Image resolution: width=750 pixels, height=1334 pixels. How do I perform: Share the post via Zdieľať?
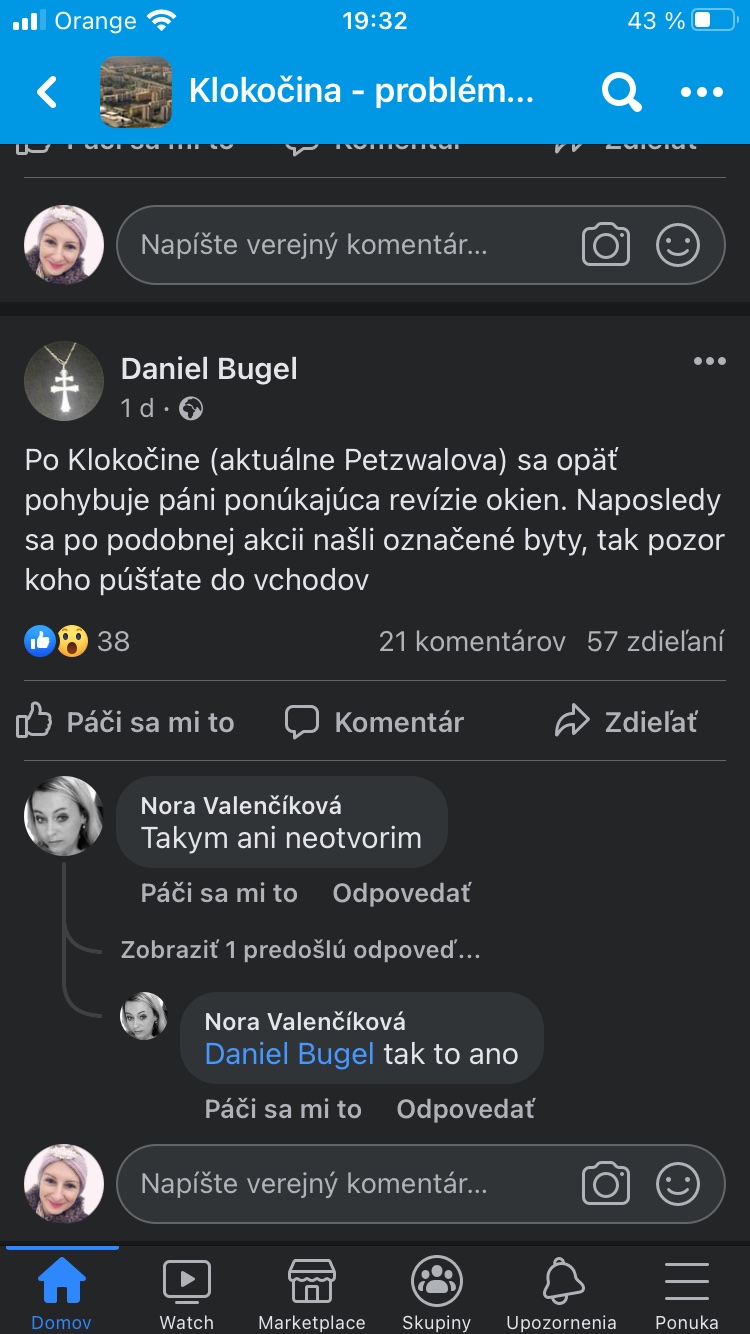click(x=627, y=722)
